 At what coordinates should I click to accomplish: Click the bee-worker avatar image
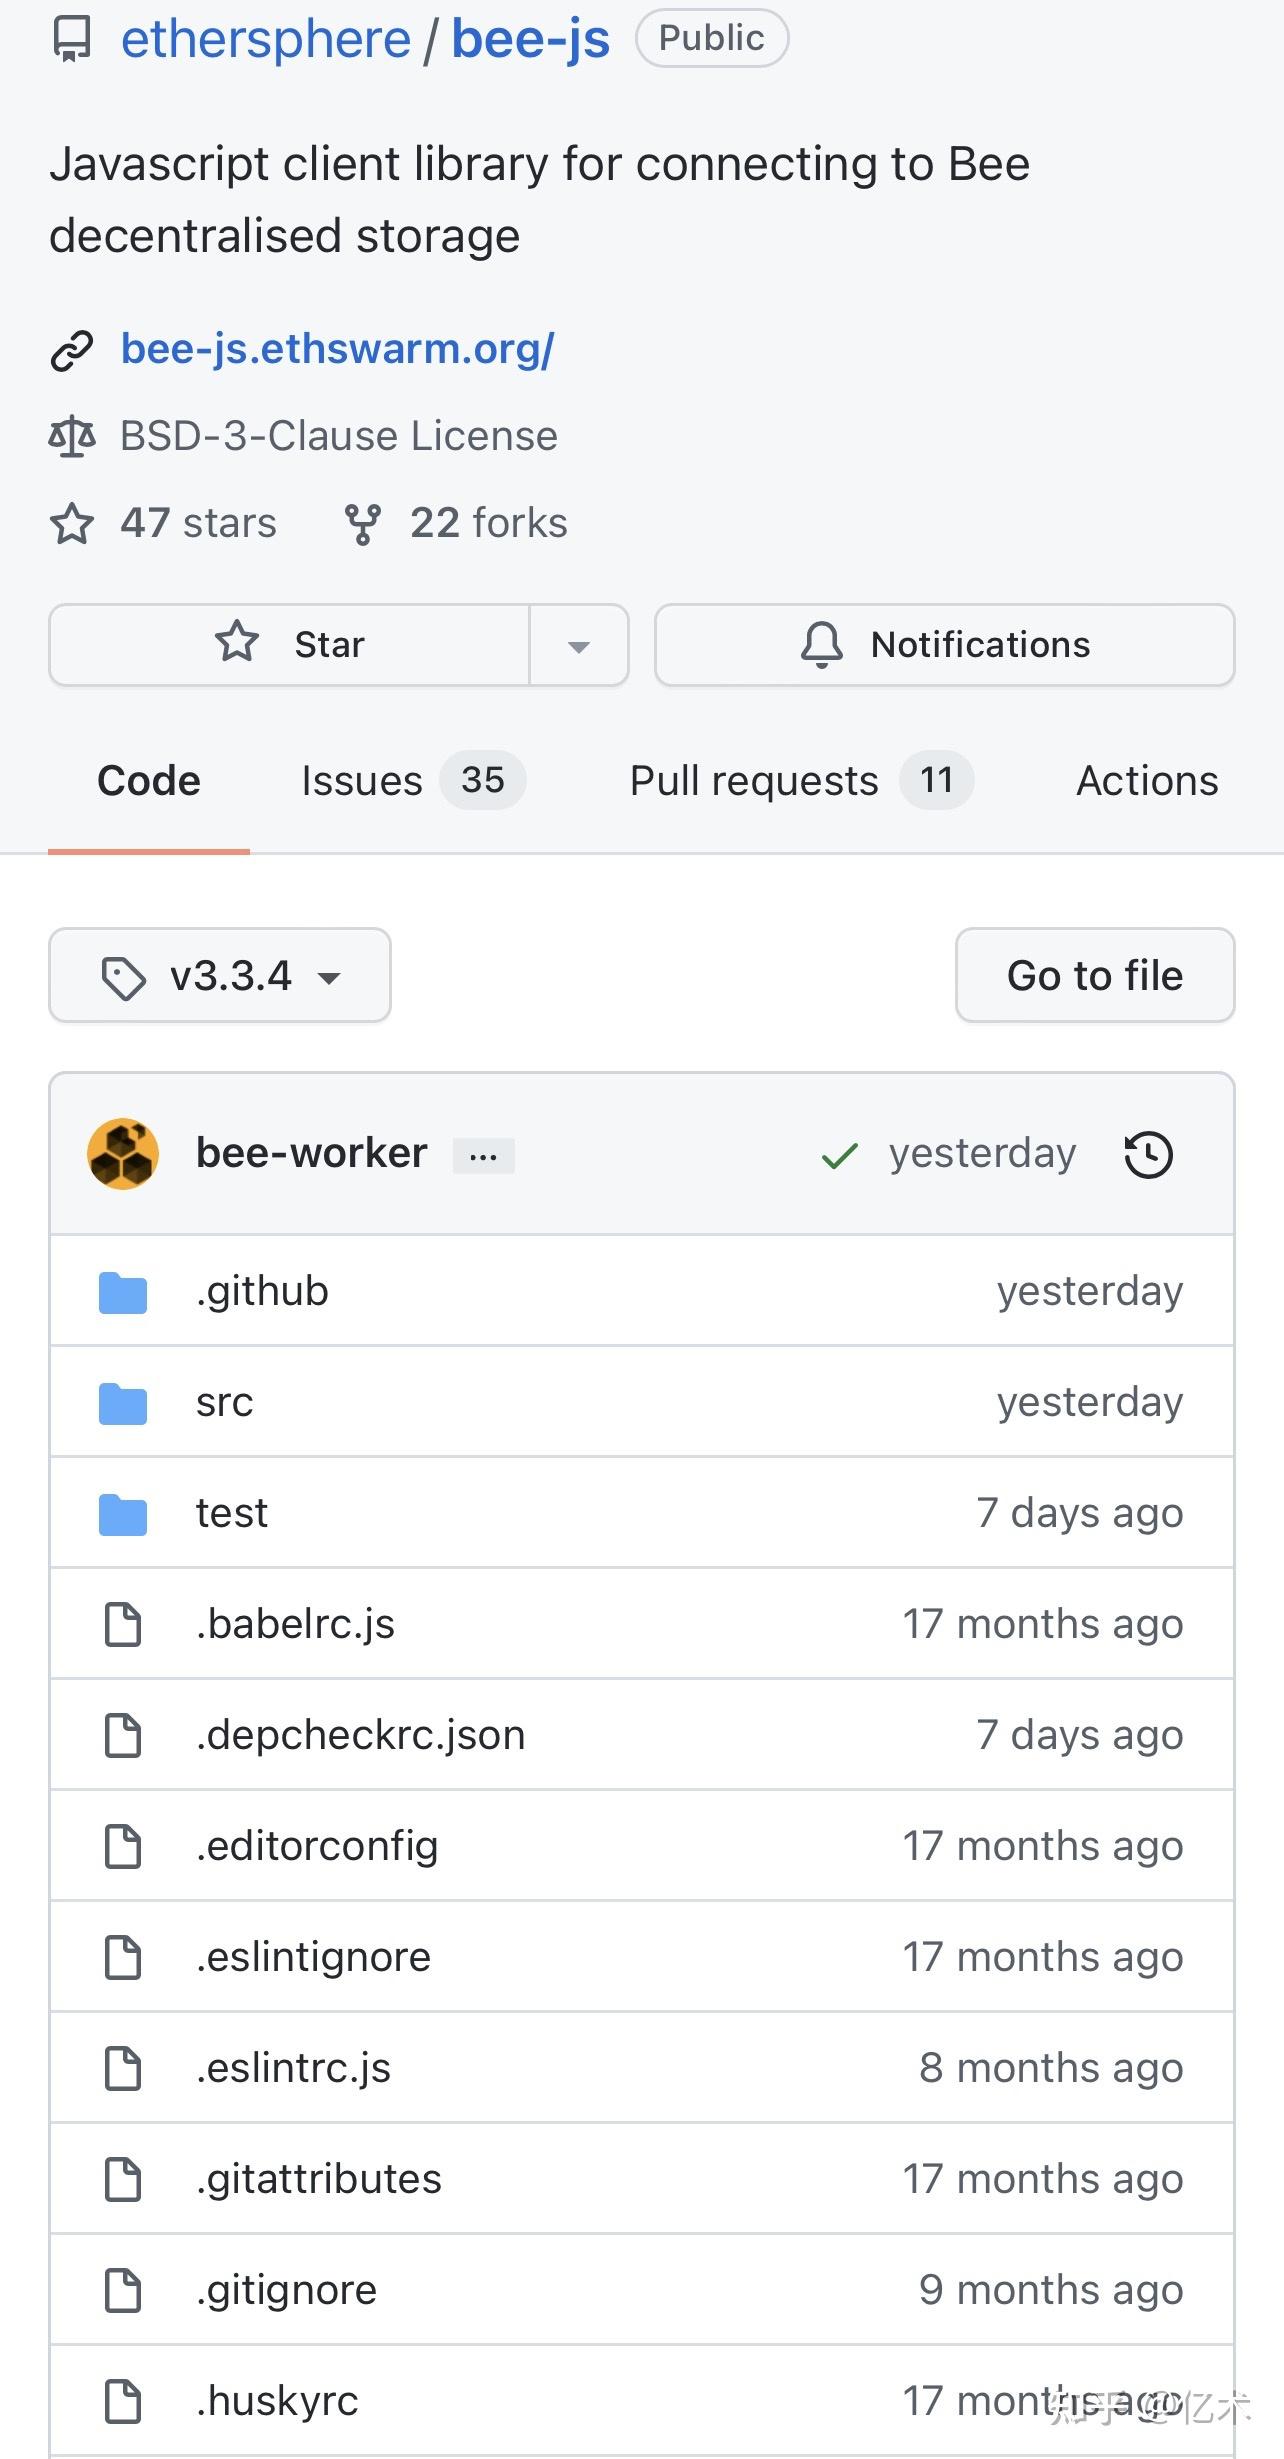[123, 1154]
